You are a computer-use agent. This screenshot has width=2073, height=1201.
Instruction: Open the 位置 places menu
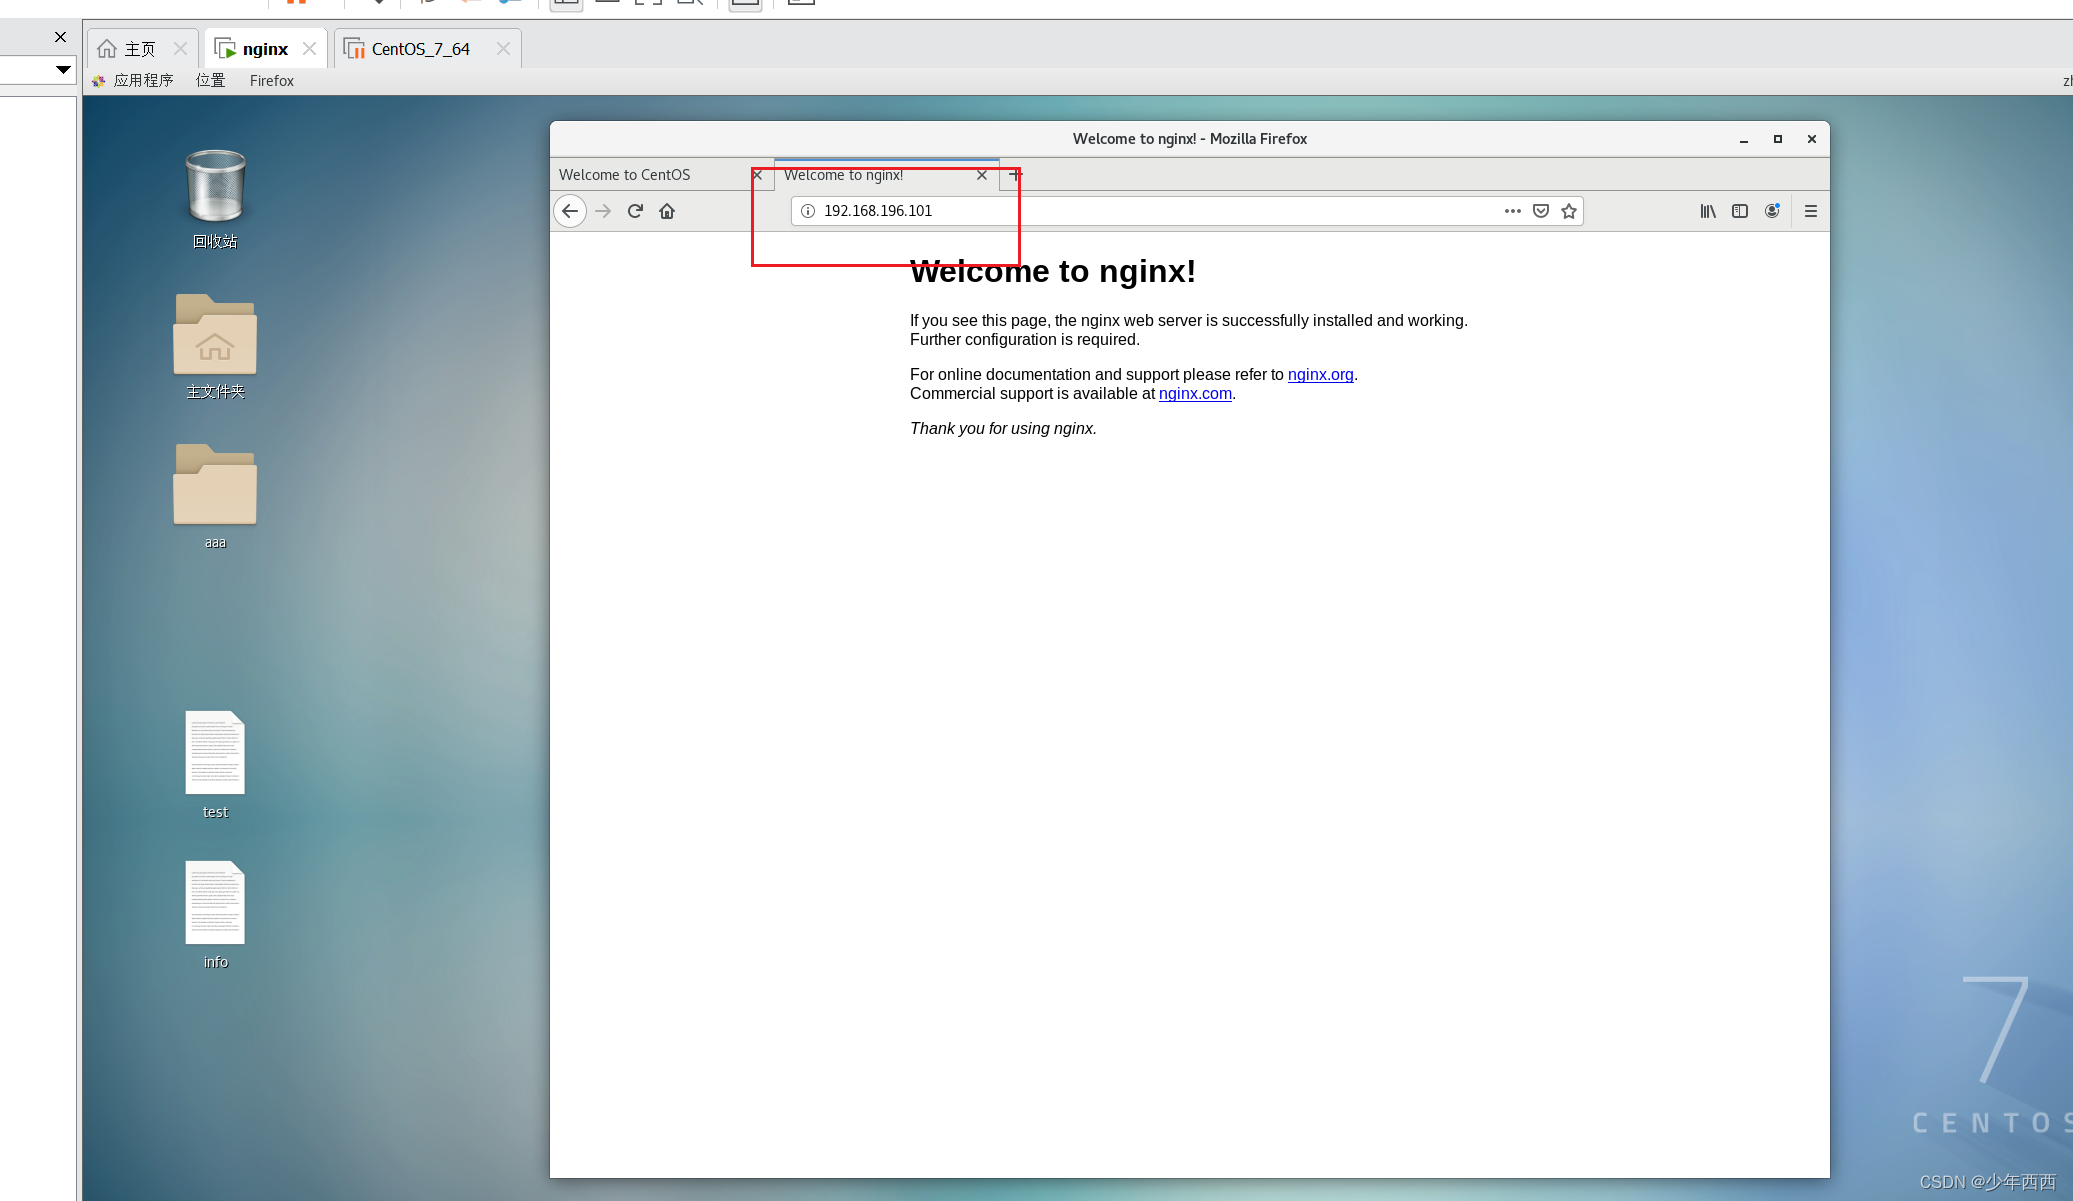click(210, 81)
